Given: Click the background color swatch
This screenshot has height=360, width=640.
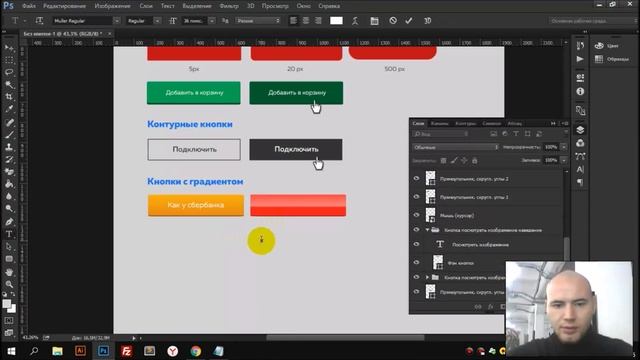Looking at the screenshot, I should [x=12, y=309].
